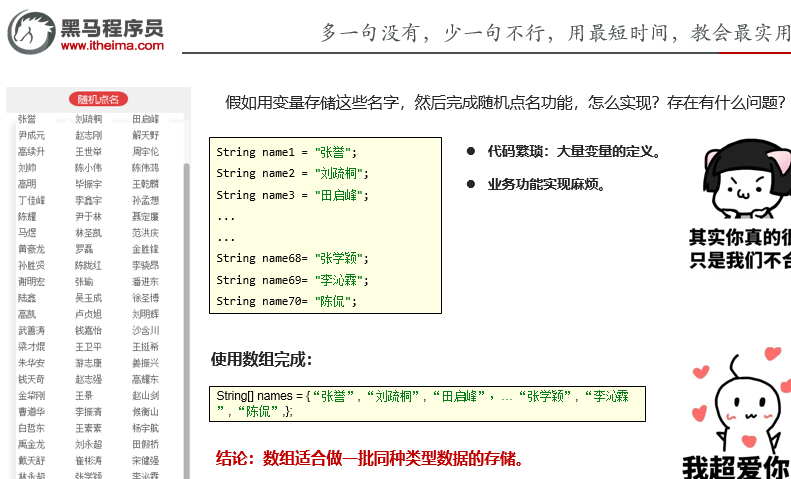Screen dimensions: 791x479
Task: Select 杨宇航 in the name list
Action: tap(145, 428)
